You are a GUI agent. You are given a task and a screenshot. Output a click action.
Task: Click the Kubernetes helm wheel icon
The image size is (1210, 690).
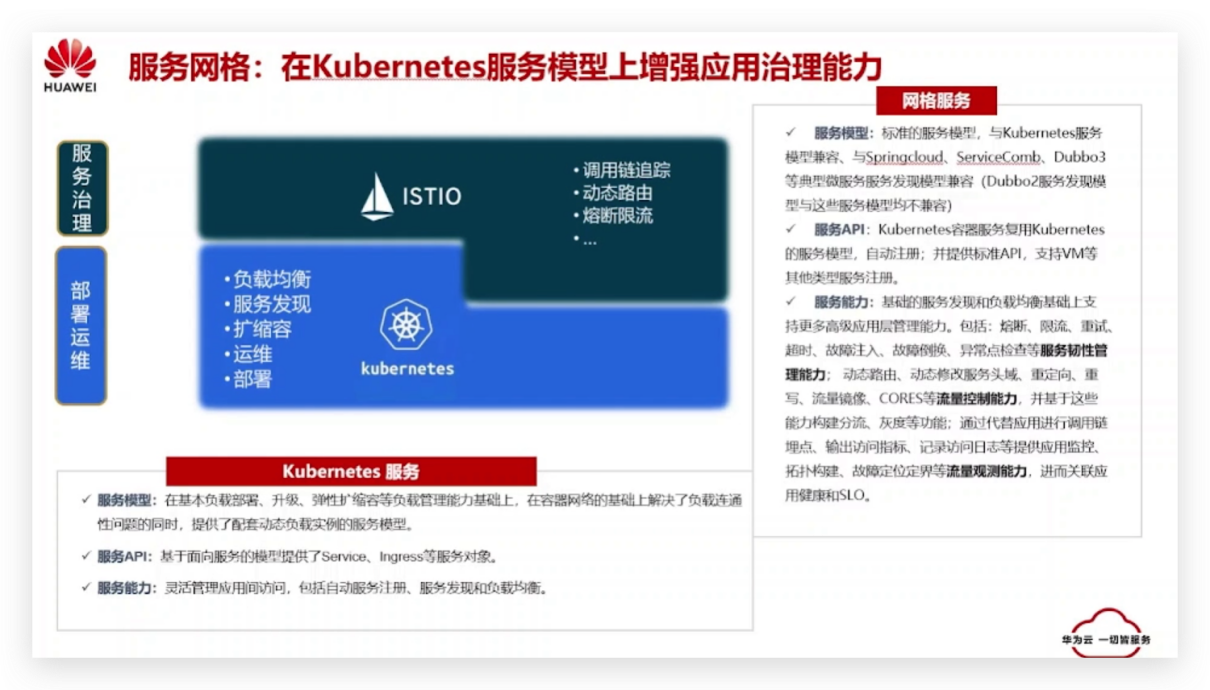click(x=406, y=325)
